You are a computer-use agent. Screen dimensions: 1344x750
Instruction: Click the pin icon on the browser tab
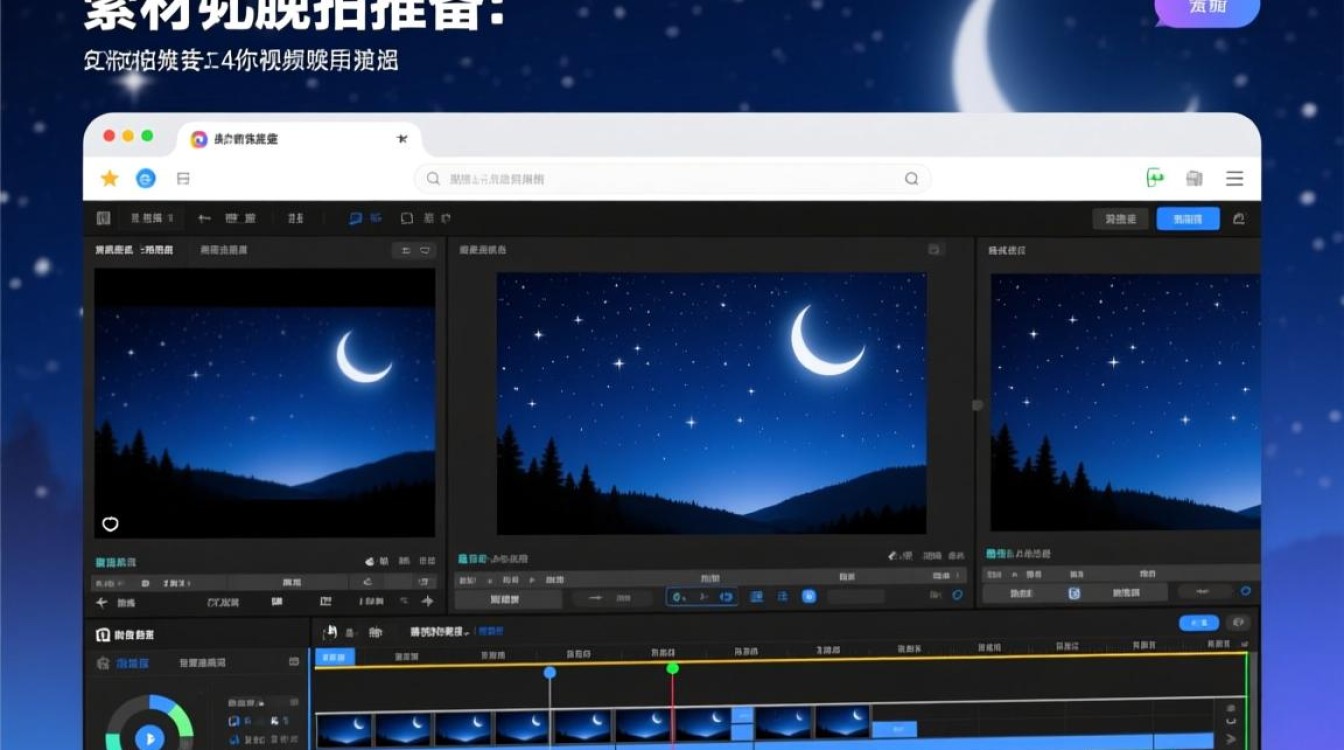(402, 139)
